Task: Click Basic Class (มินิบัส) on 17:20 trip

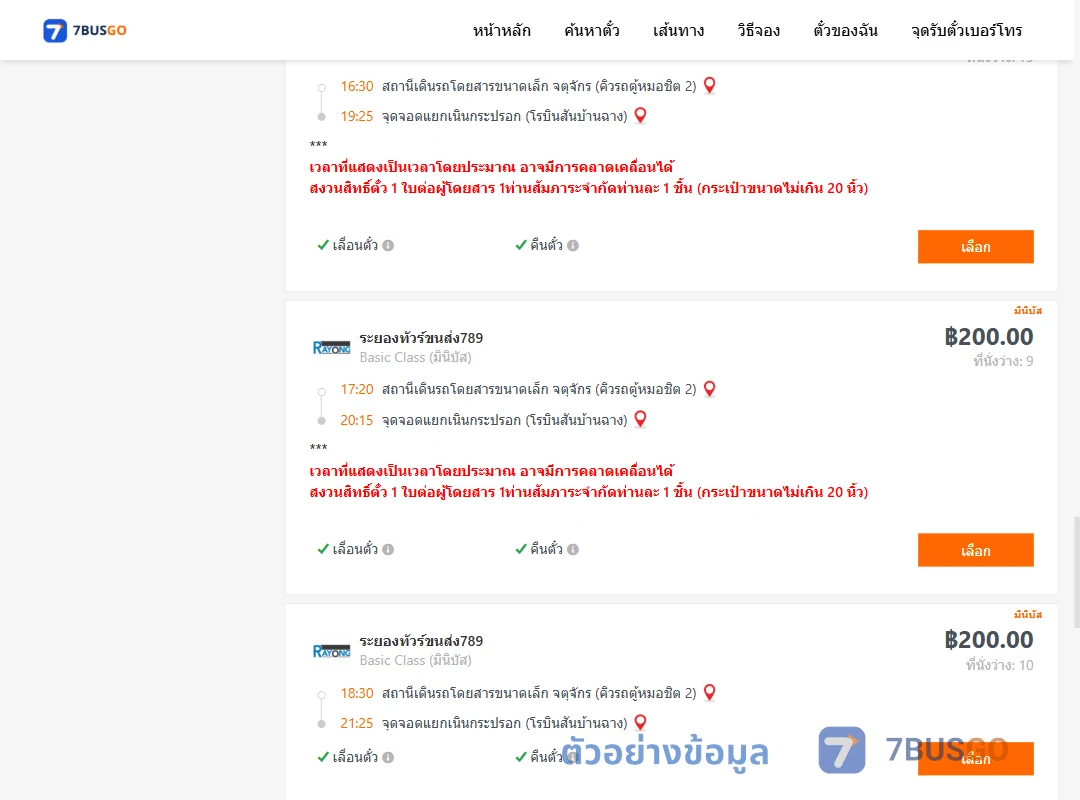Action: point(415,358)
